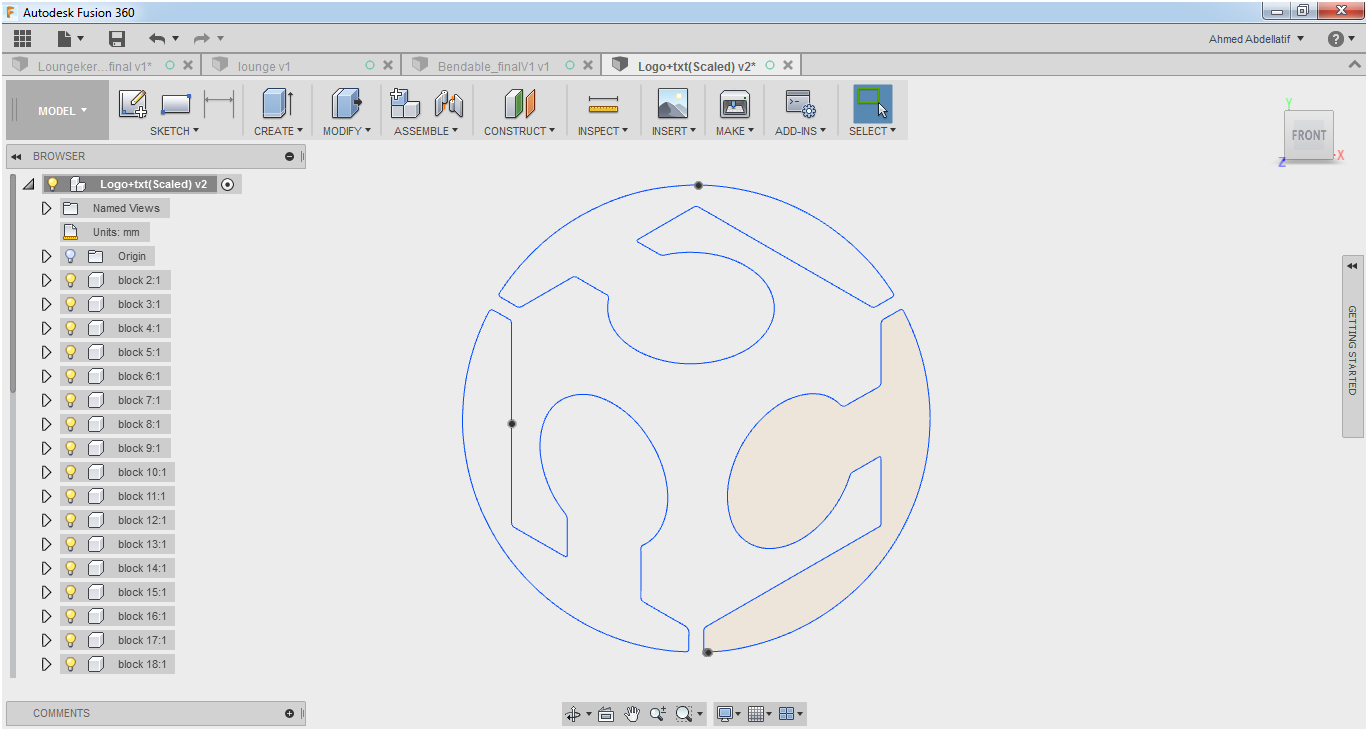Image resolution: width=1366 pixels, height=729 pixels.
Task: Click the Insert image icon
Action: 673,104
